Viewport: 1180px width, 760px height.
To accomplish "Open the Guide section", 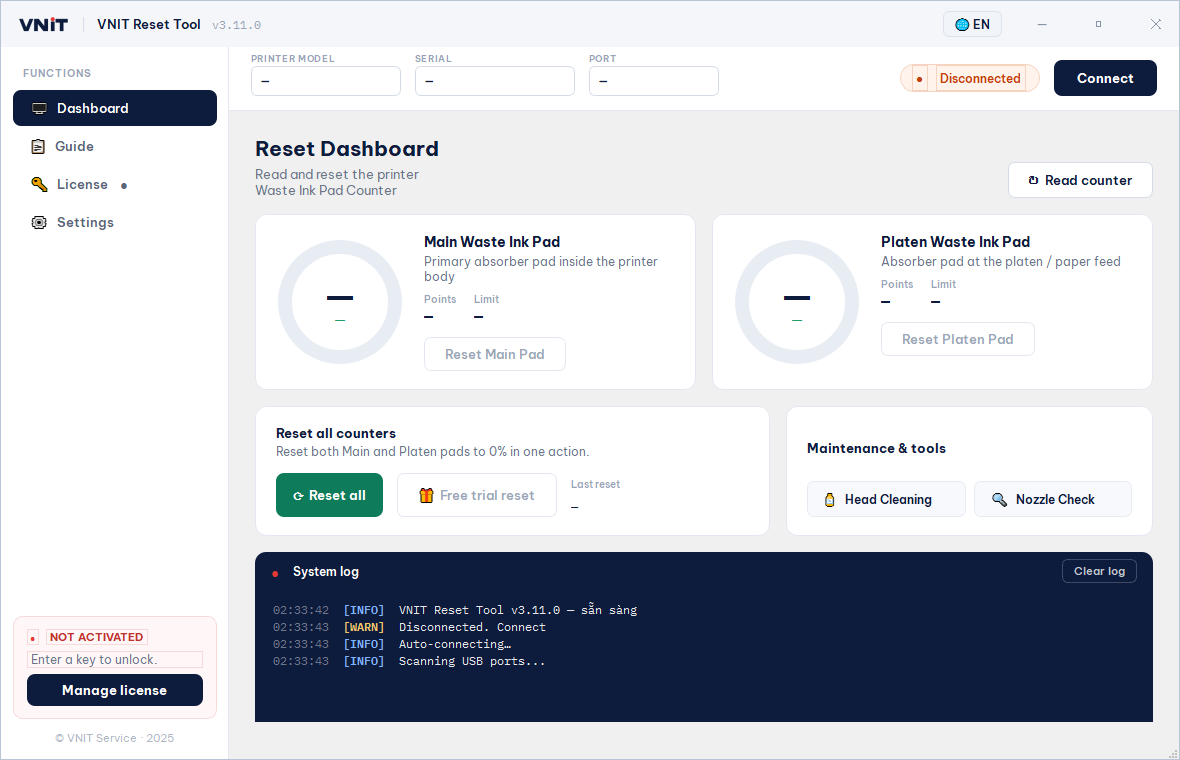I will tap(115, 147).
